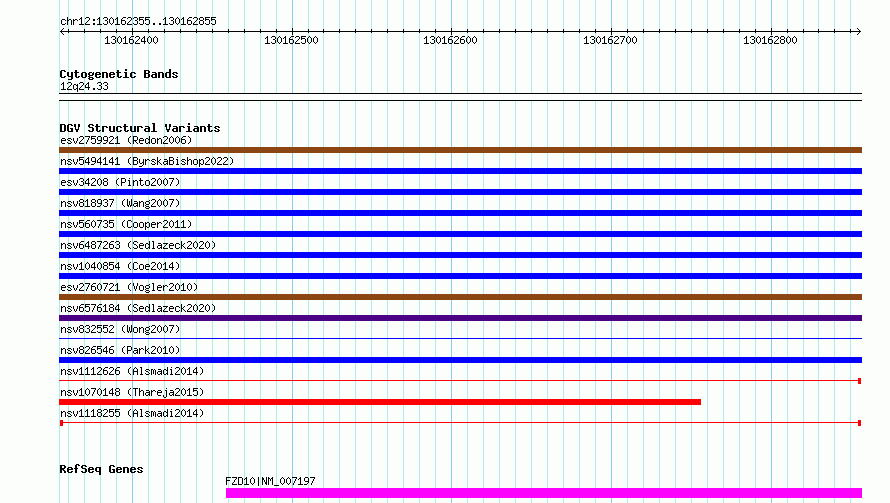Click the 130162400 ruler position label
Viewport: 890px width, 503px height.
click(x=131, y=40)
